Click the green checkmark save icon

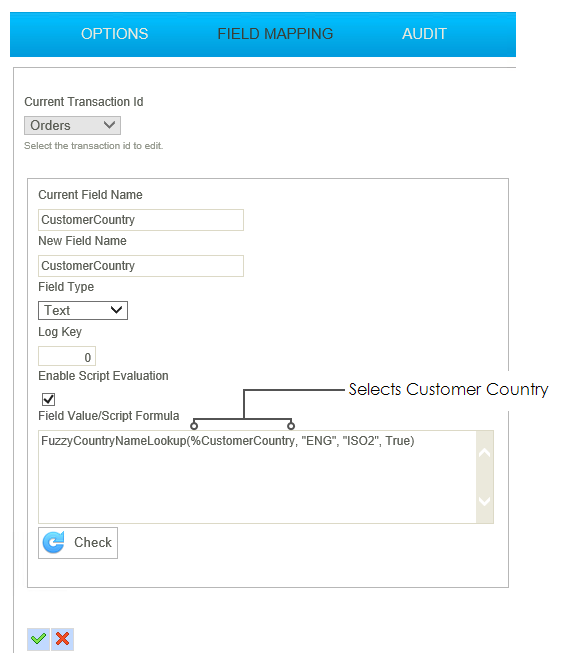(38, 639)
